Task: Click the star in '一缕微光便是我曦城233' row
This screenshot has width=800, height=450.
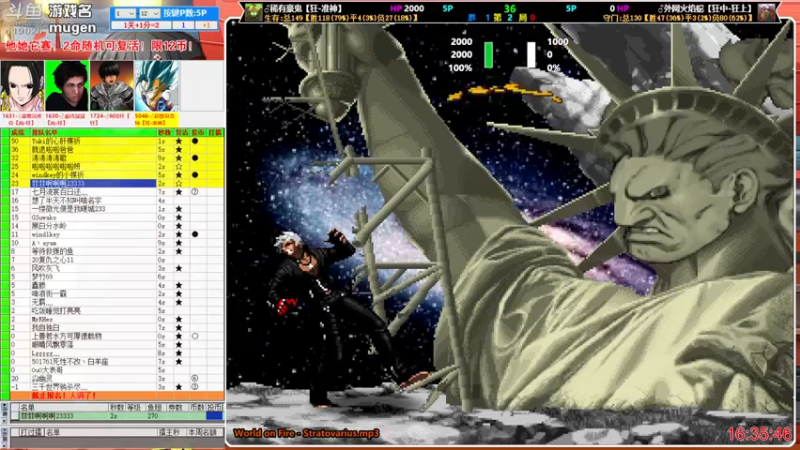Action: click(x=179, y=209)
